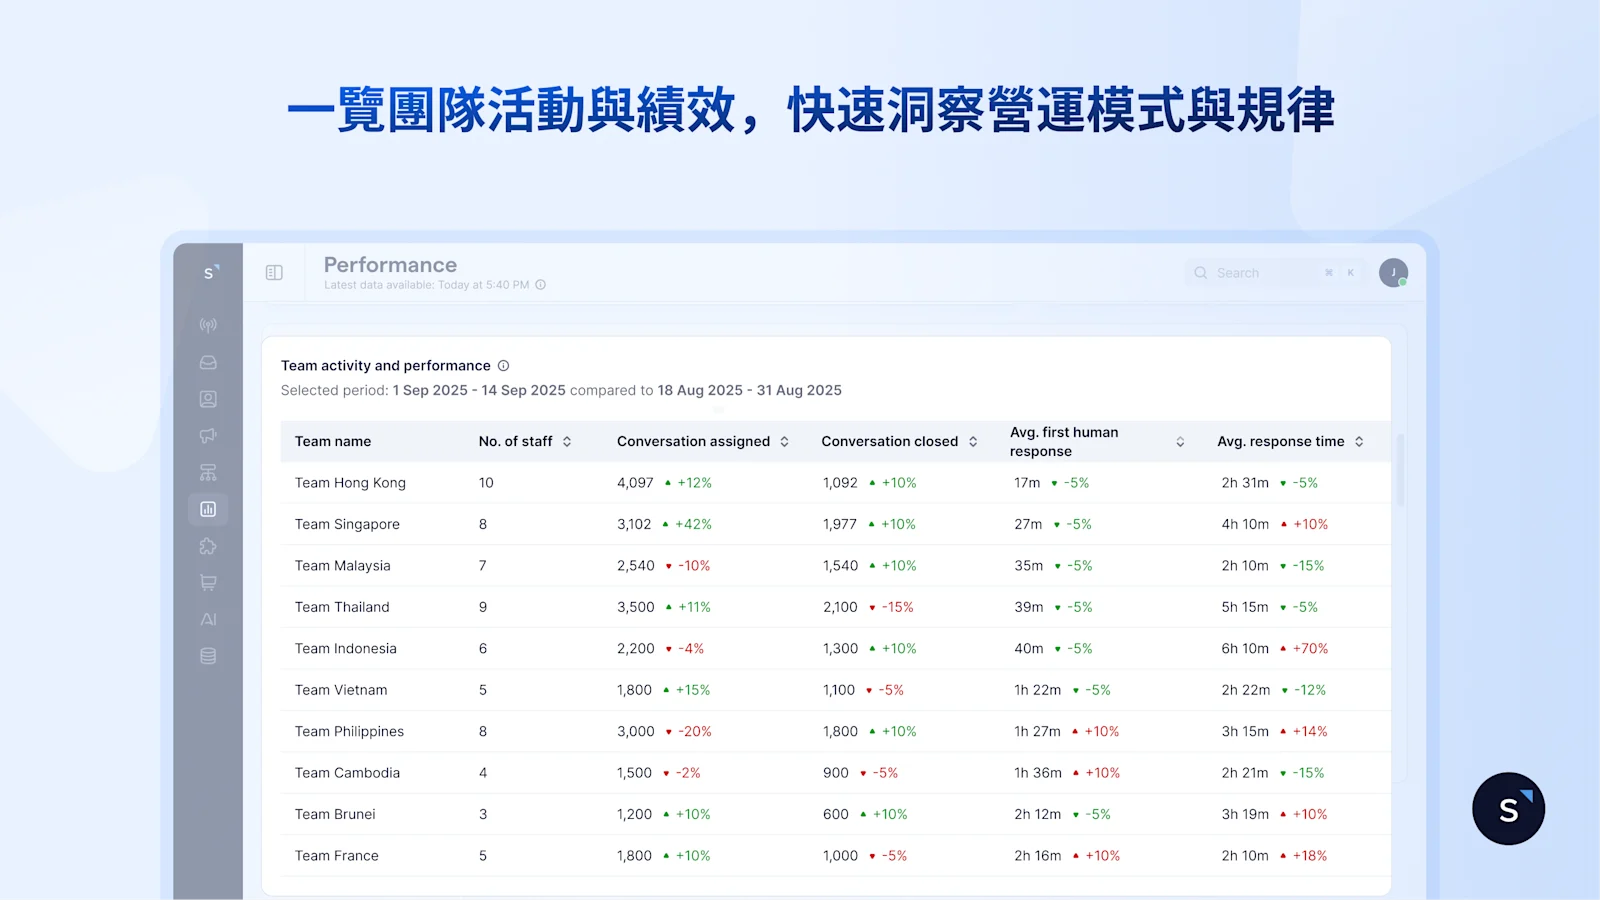Open the Integrations puzzle icon
The image size is (1600, 900).
[x=208, y=546]
